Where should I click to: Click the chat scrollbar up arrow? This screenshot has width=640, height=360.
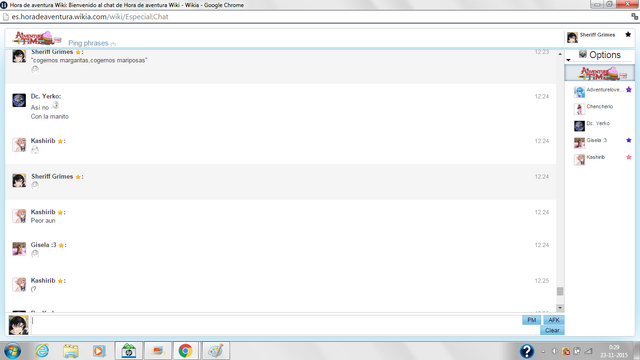pyautogui.click(x=560, y=54)
